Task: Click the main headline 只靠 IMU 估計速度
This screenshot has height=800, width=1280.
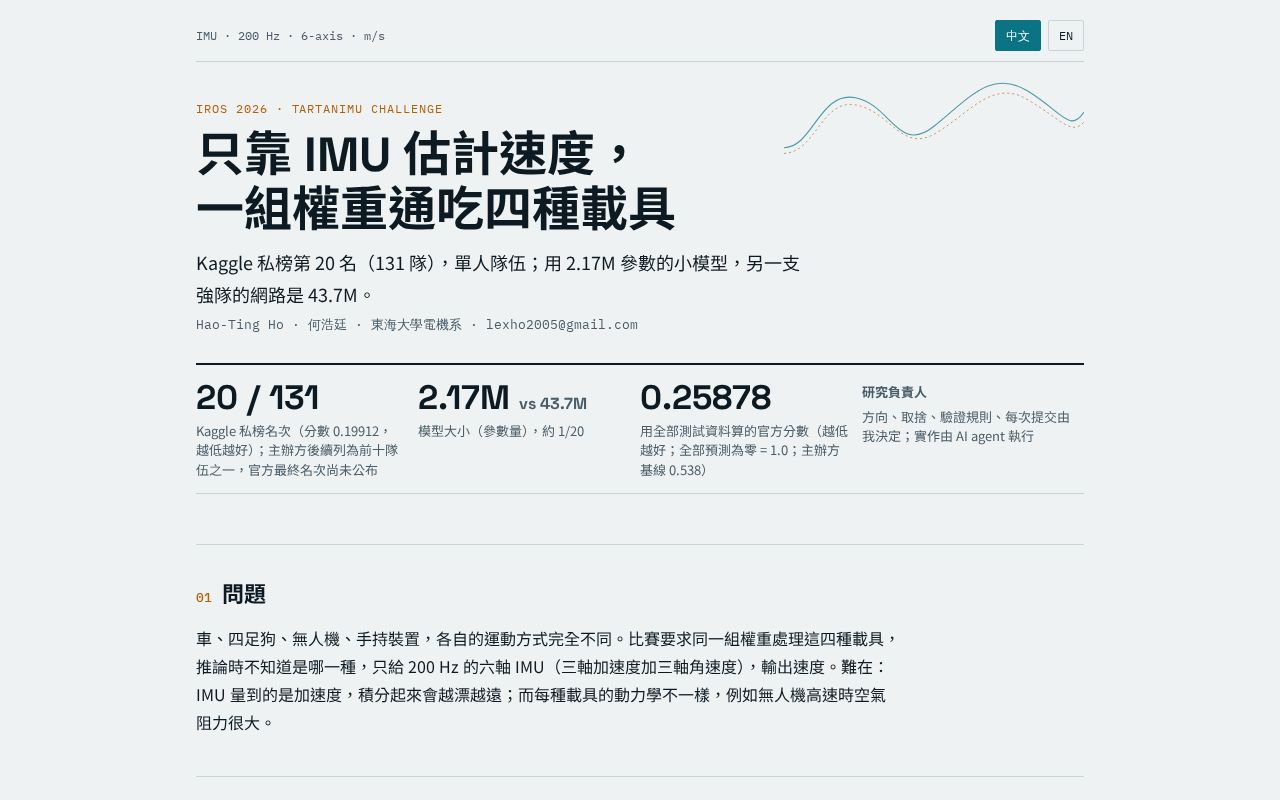Action: (414, 154)
